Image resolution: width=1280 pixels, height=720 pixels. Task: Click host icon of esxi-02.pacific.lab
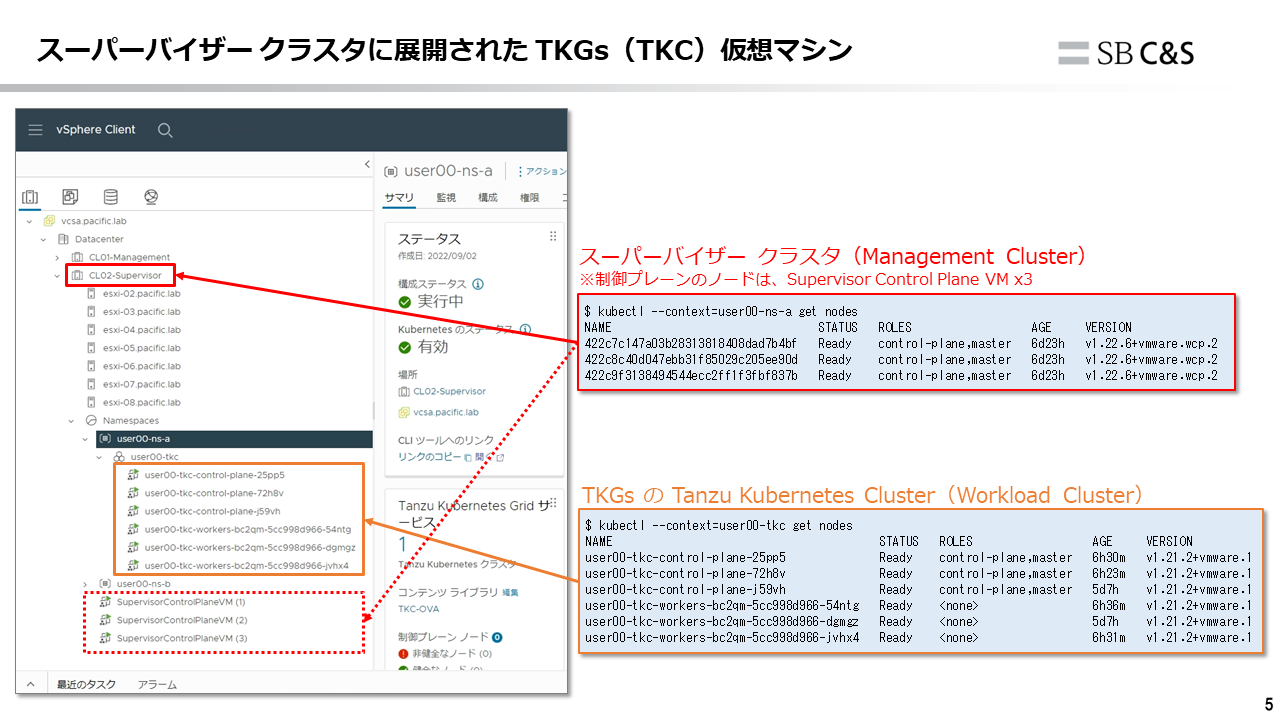click(92, 294)
